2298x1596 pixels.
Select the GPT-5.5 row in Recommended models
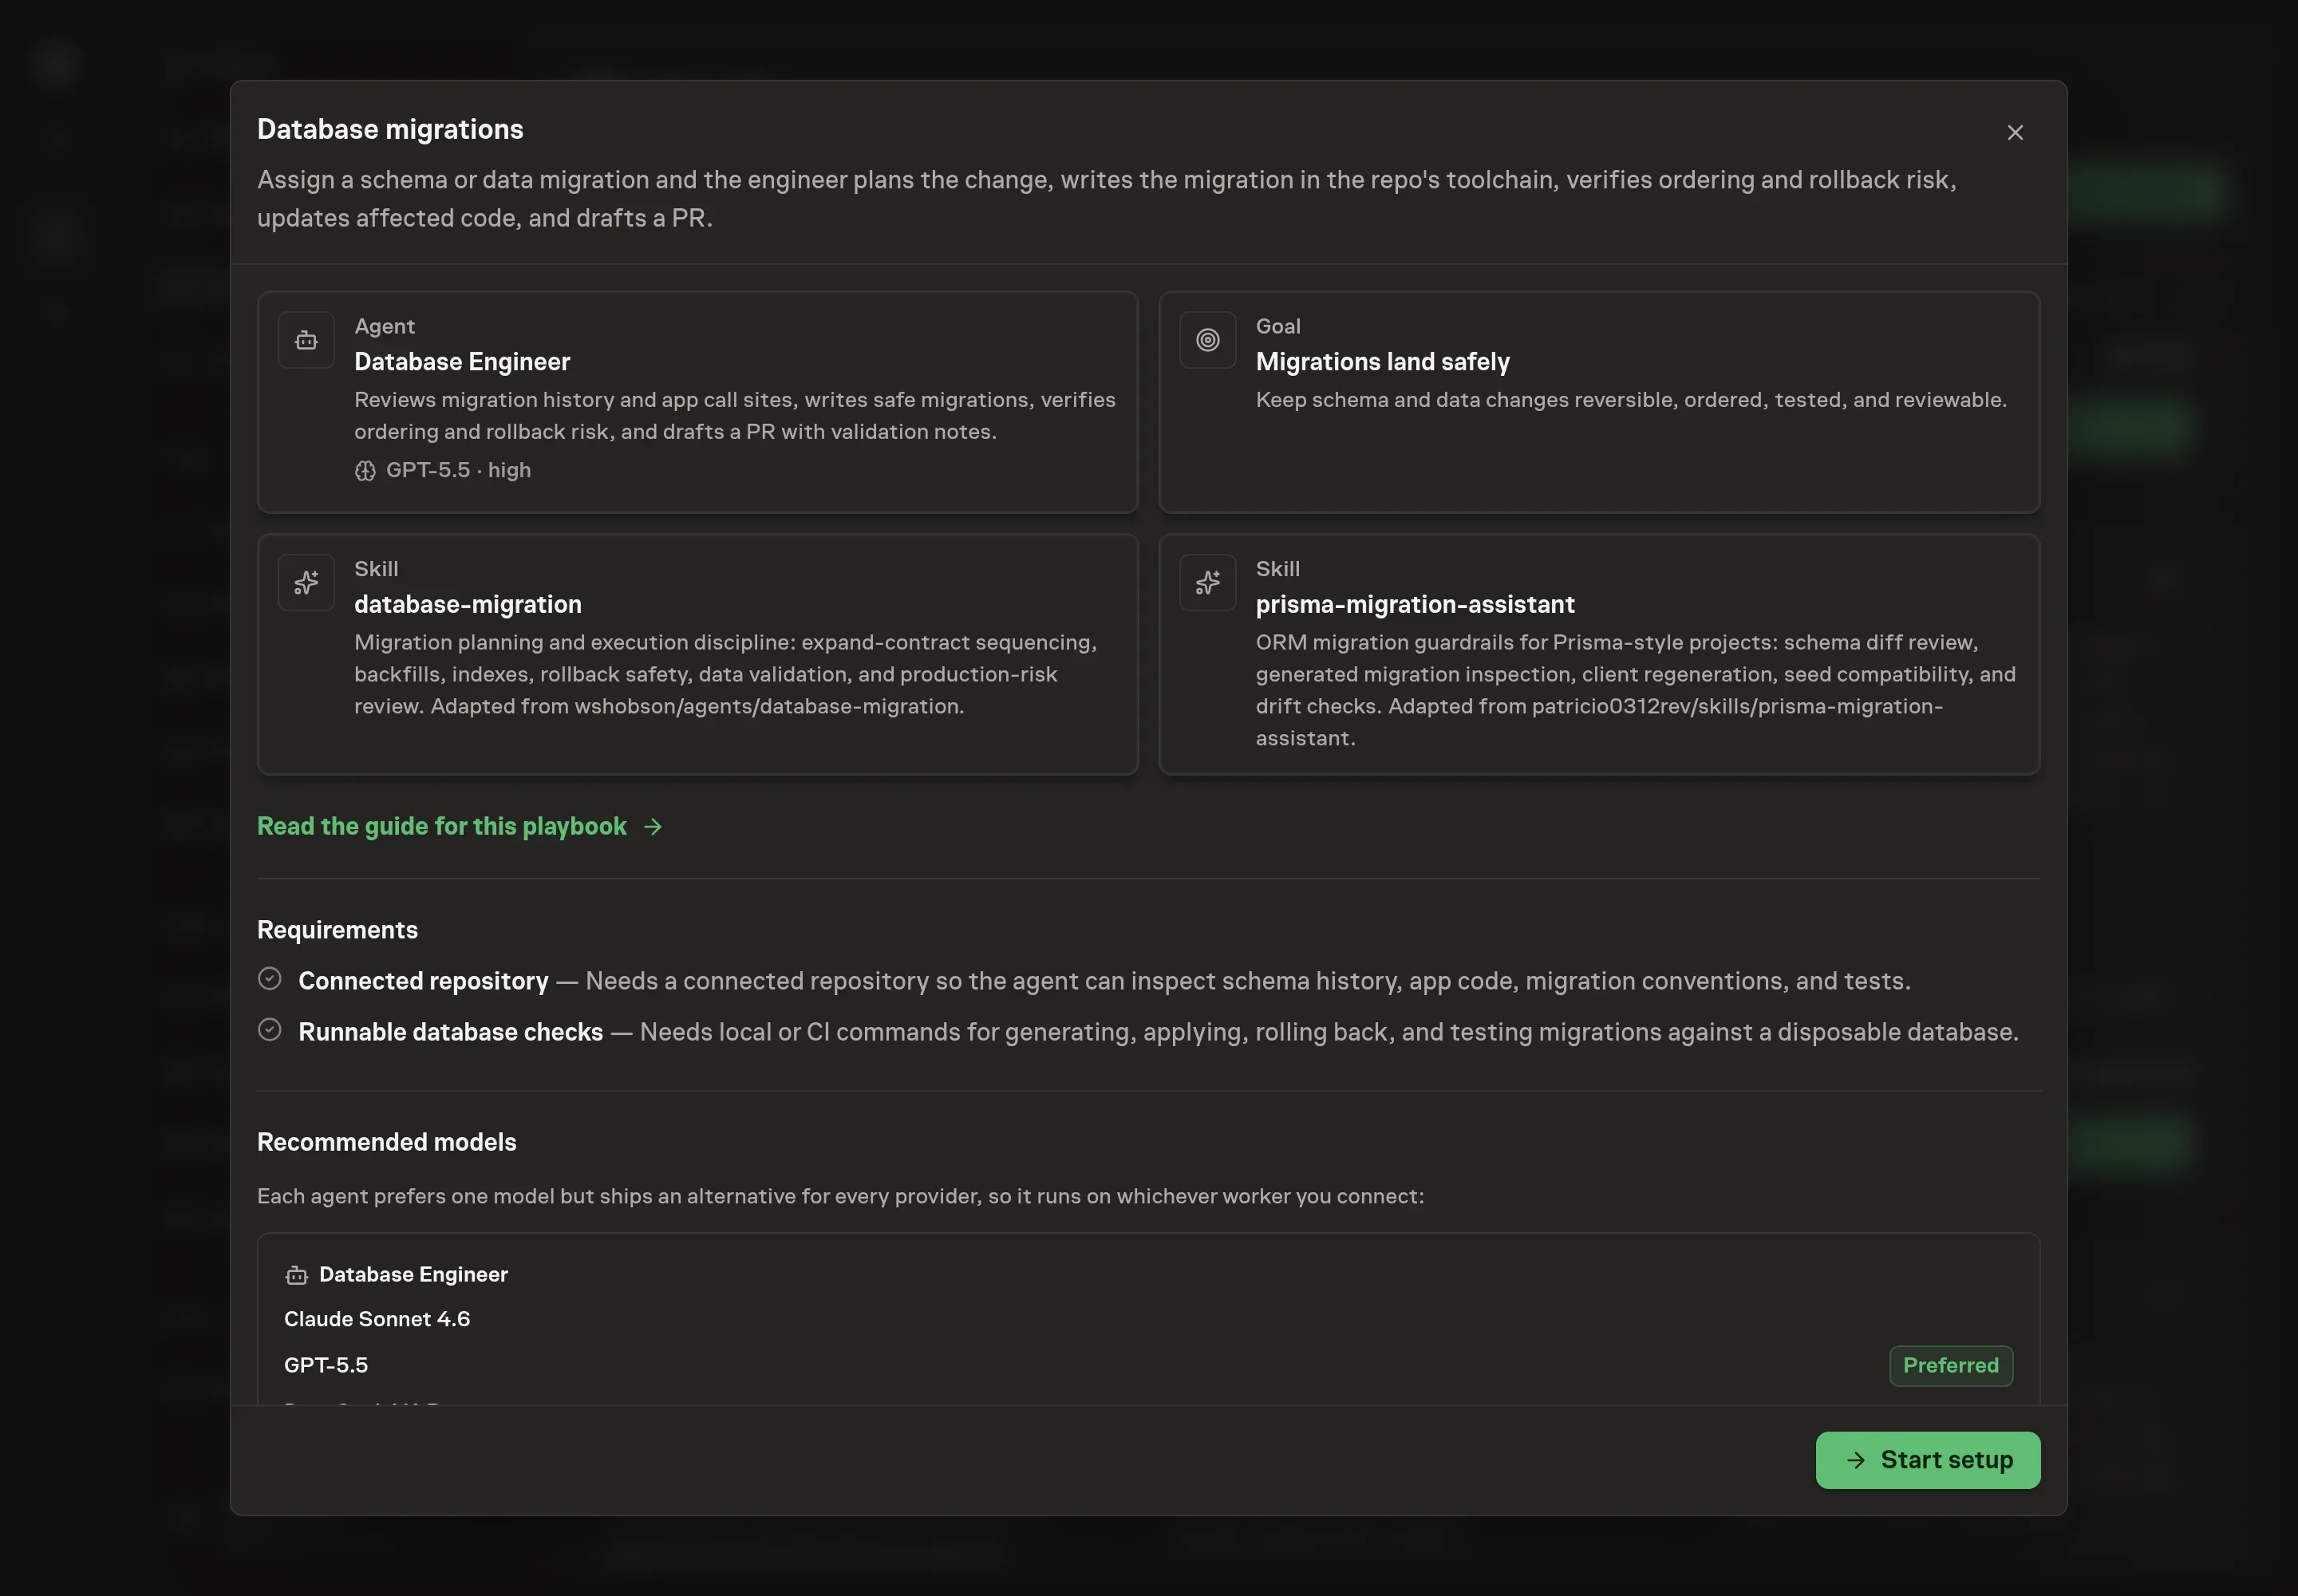point(1148,1365)
